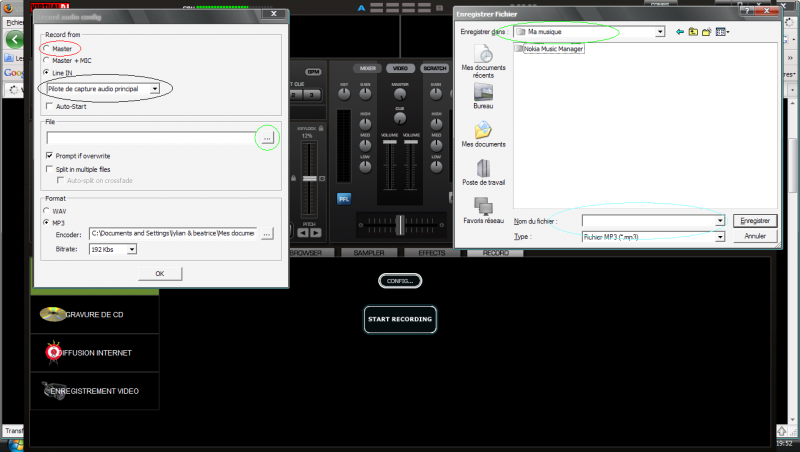Click the CUE knob below MASTER
This screenshot has width=800, height=452.
(400, 118)
